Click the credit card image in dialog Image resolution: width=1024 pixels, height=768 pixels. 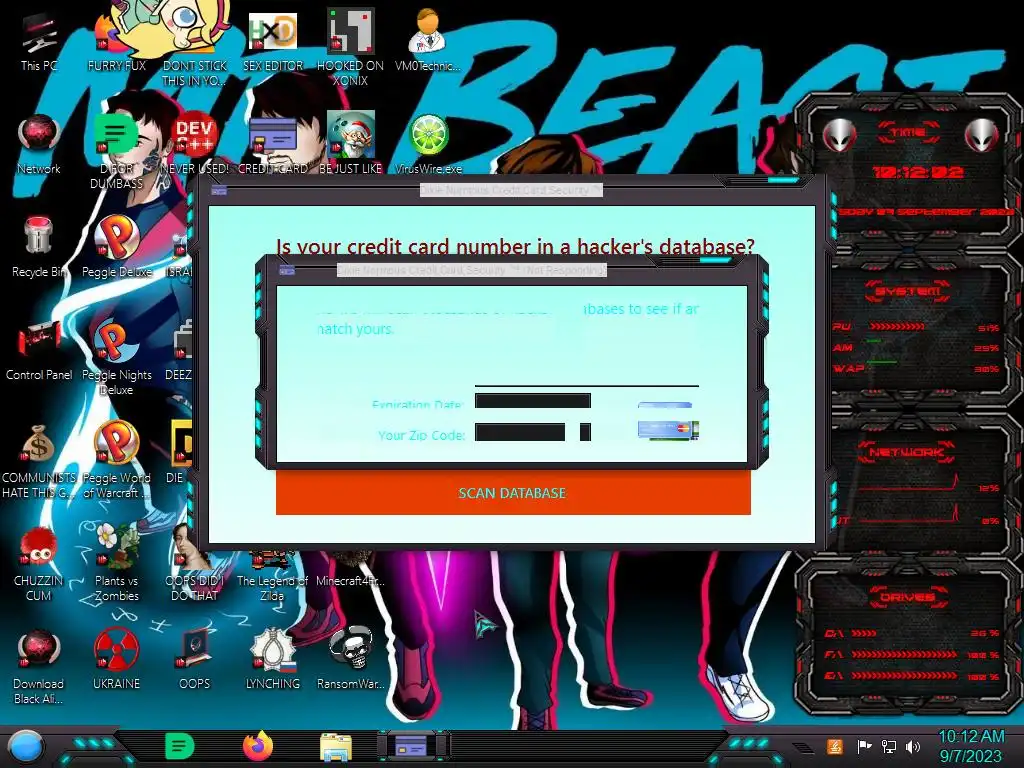(x=668, y=430)
